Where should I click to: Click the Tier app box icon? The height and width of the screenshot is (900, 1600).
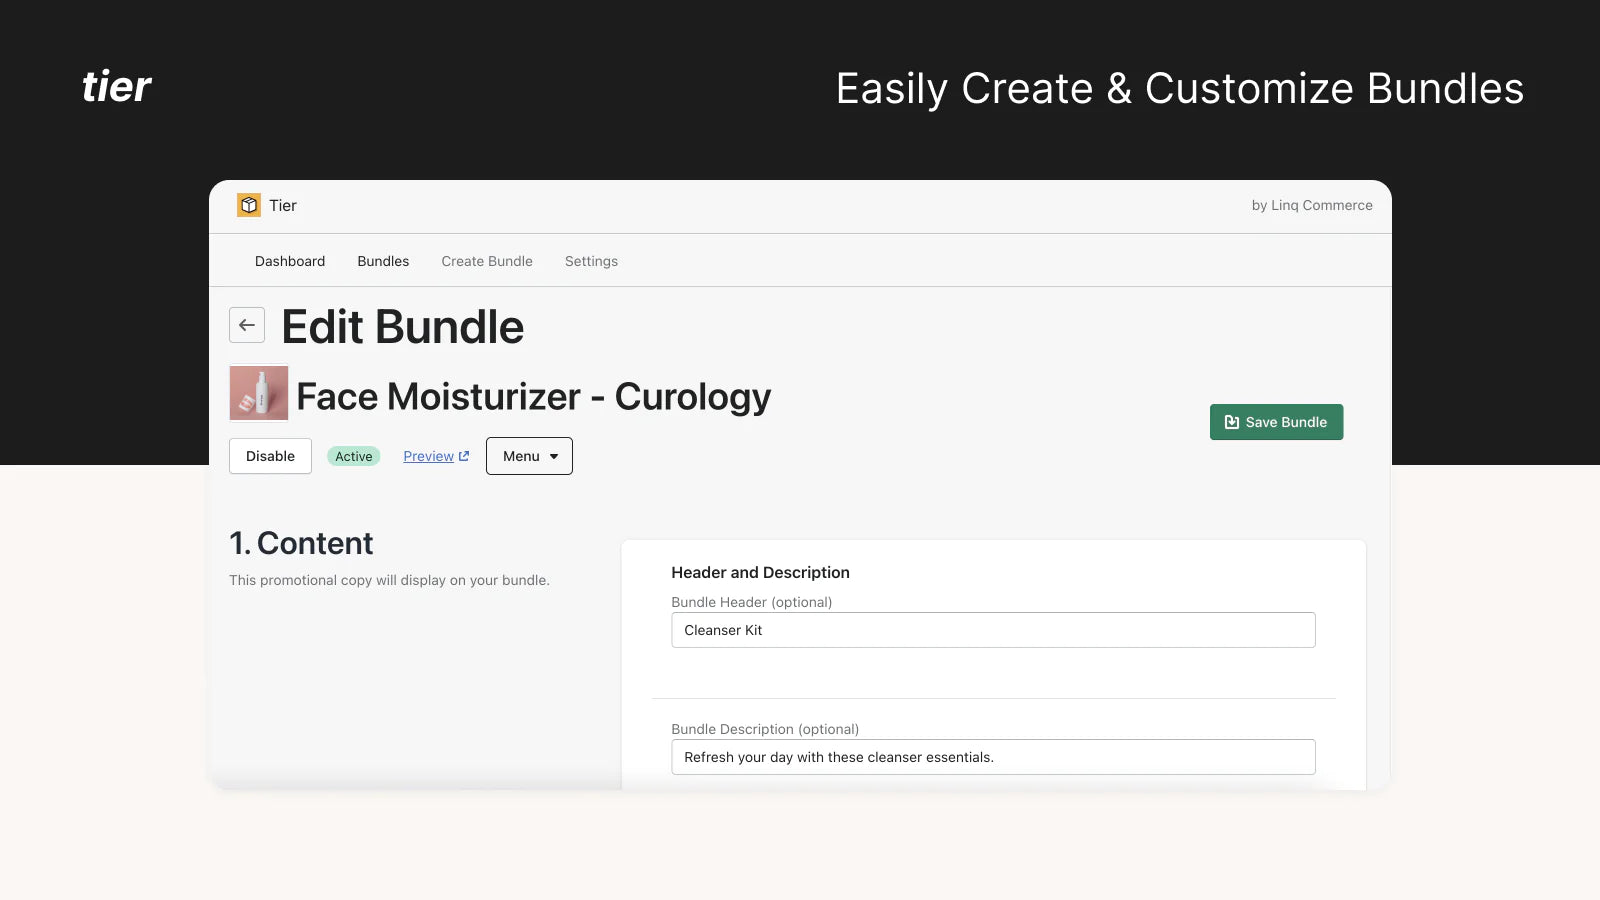(x=249, y=204)
